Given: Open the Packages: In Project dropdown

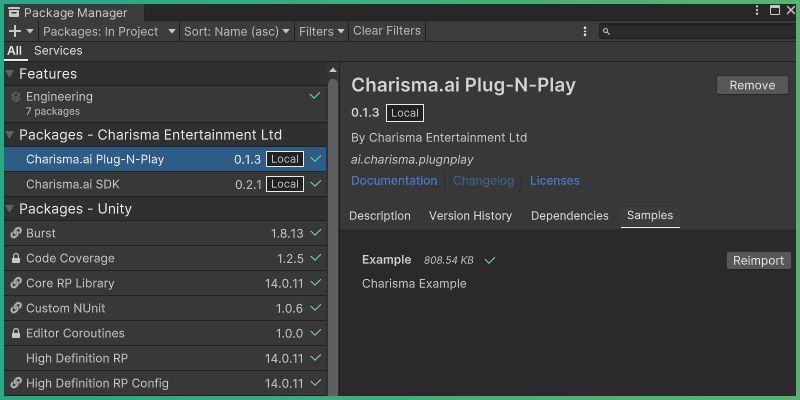Looking at the screenshot, I should click(x=108, y=31).
